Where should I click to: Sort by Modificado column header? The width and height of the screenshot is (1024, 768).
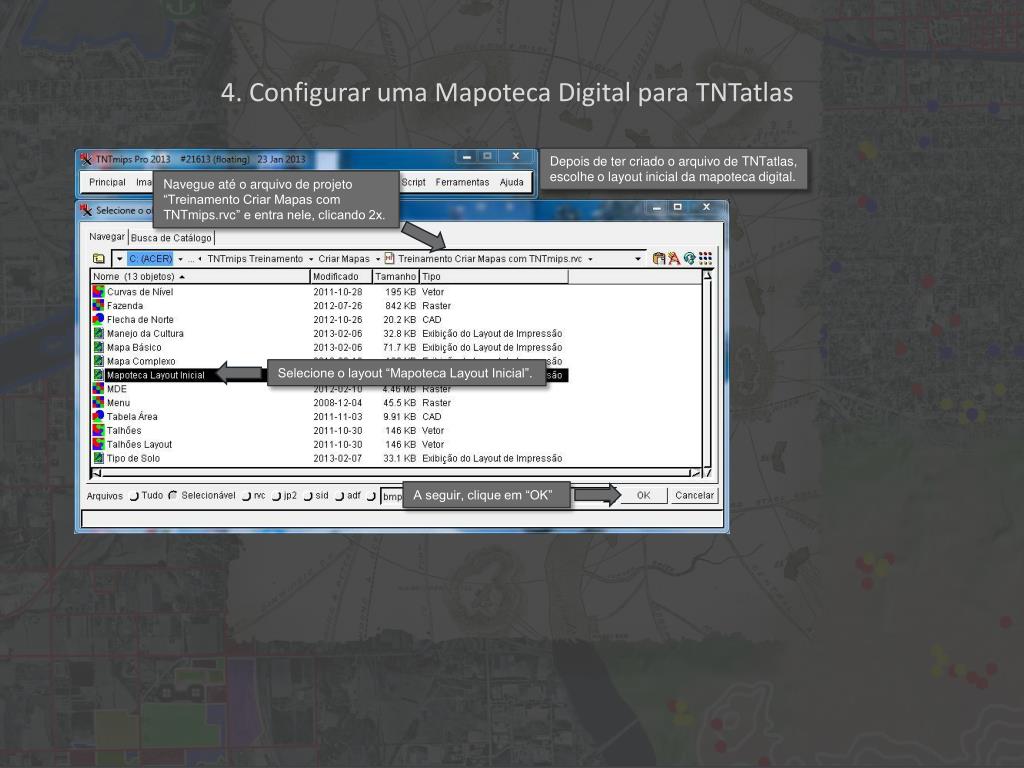(341, 276)
